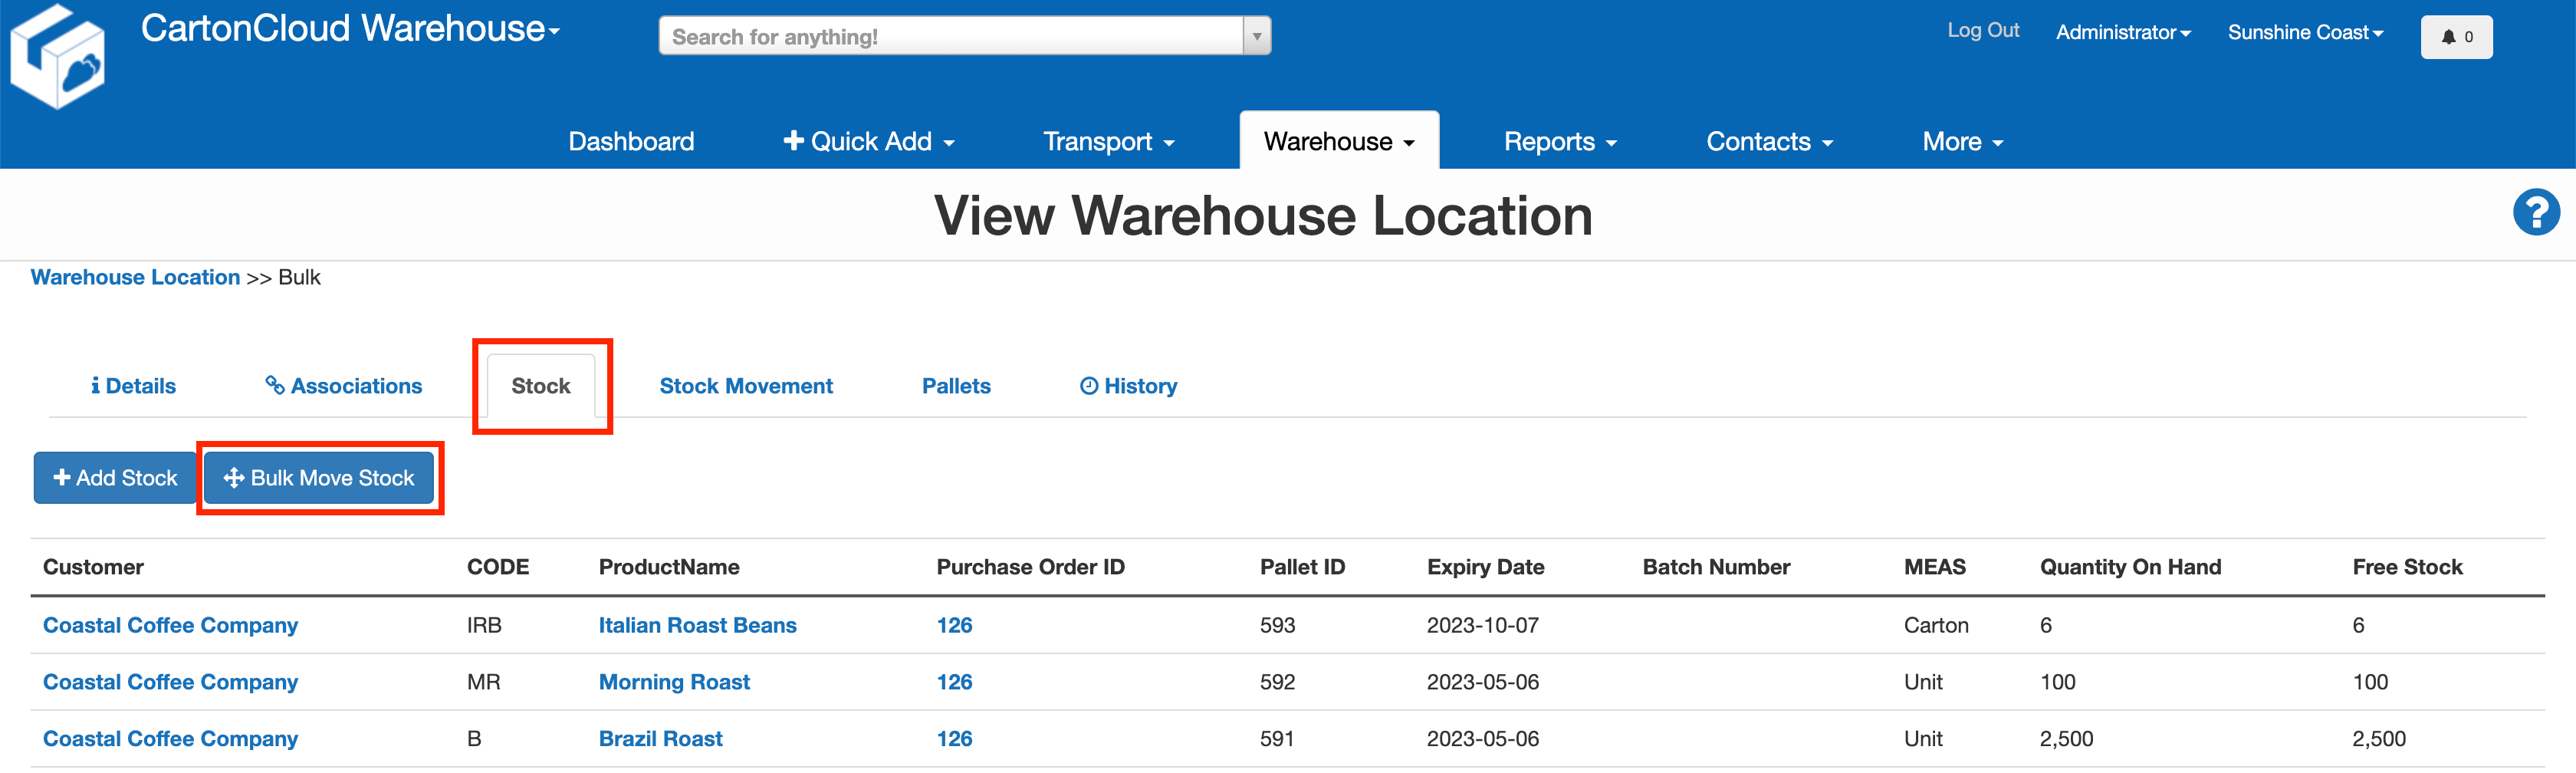The width and height of the screenshot is (2576, 773).
Task: Click the blue help question mark icon
Action: pos(2537,211)
